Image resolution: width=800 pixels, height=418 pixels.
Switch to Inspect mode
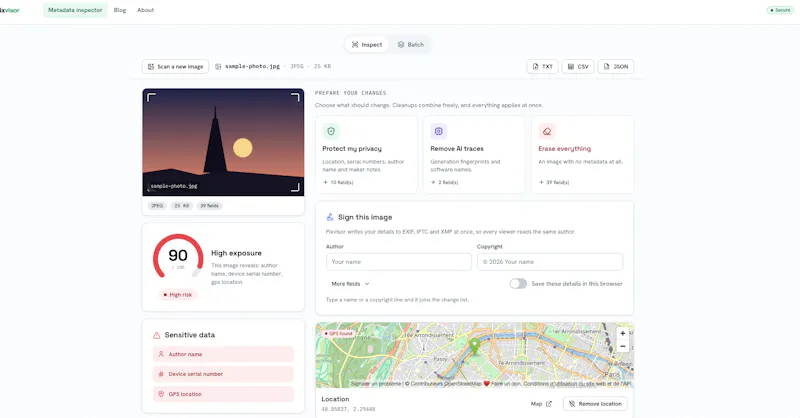tap(367, 45)
